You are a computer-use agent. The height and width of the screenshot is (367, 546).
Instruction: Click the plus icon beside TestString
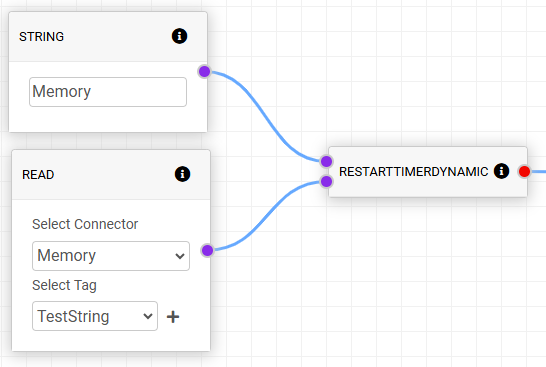pyautogui.click(x=173, y=317)
